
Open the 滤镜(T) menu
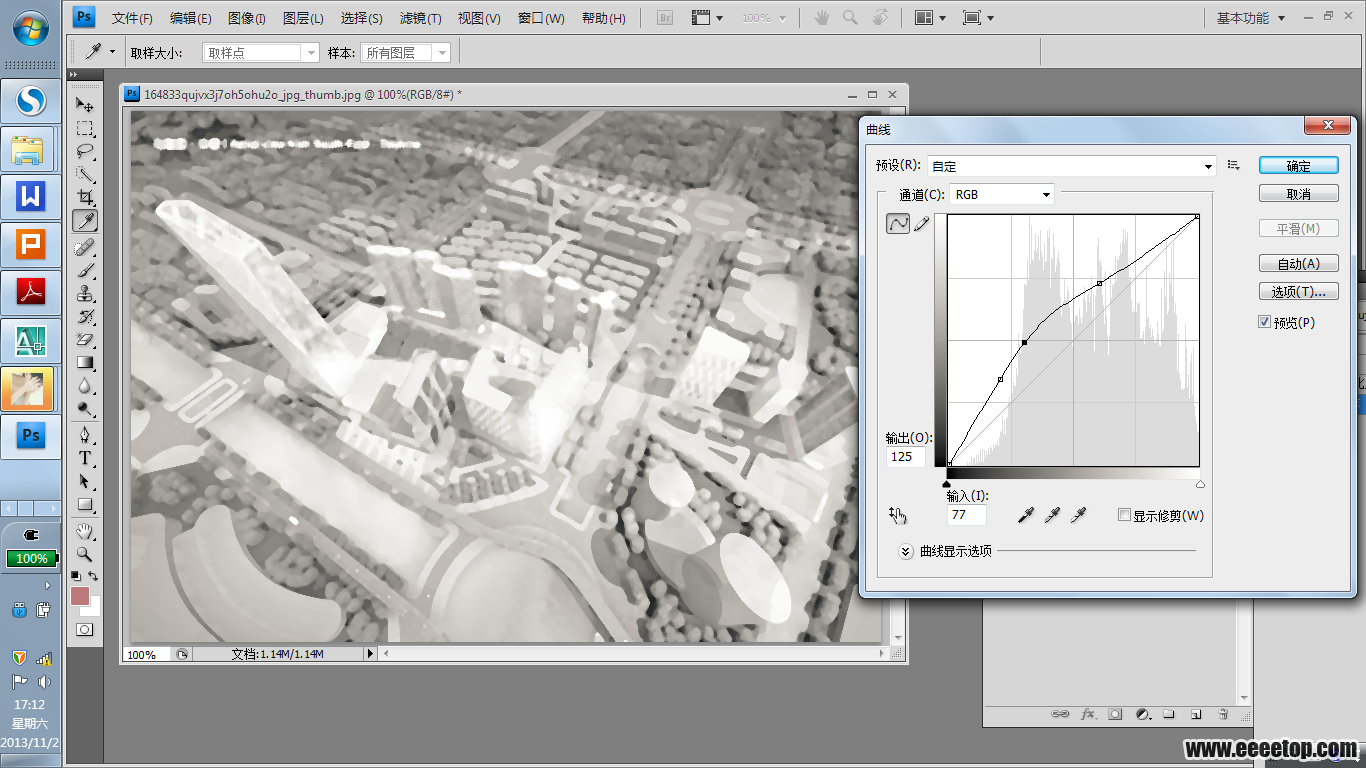[x=420, y=18]
